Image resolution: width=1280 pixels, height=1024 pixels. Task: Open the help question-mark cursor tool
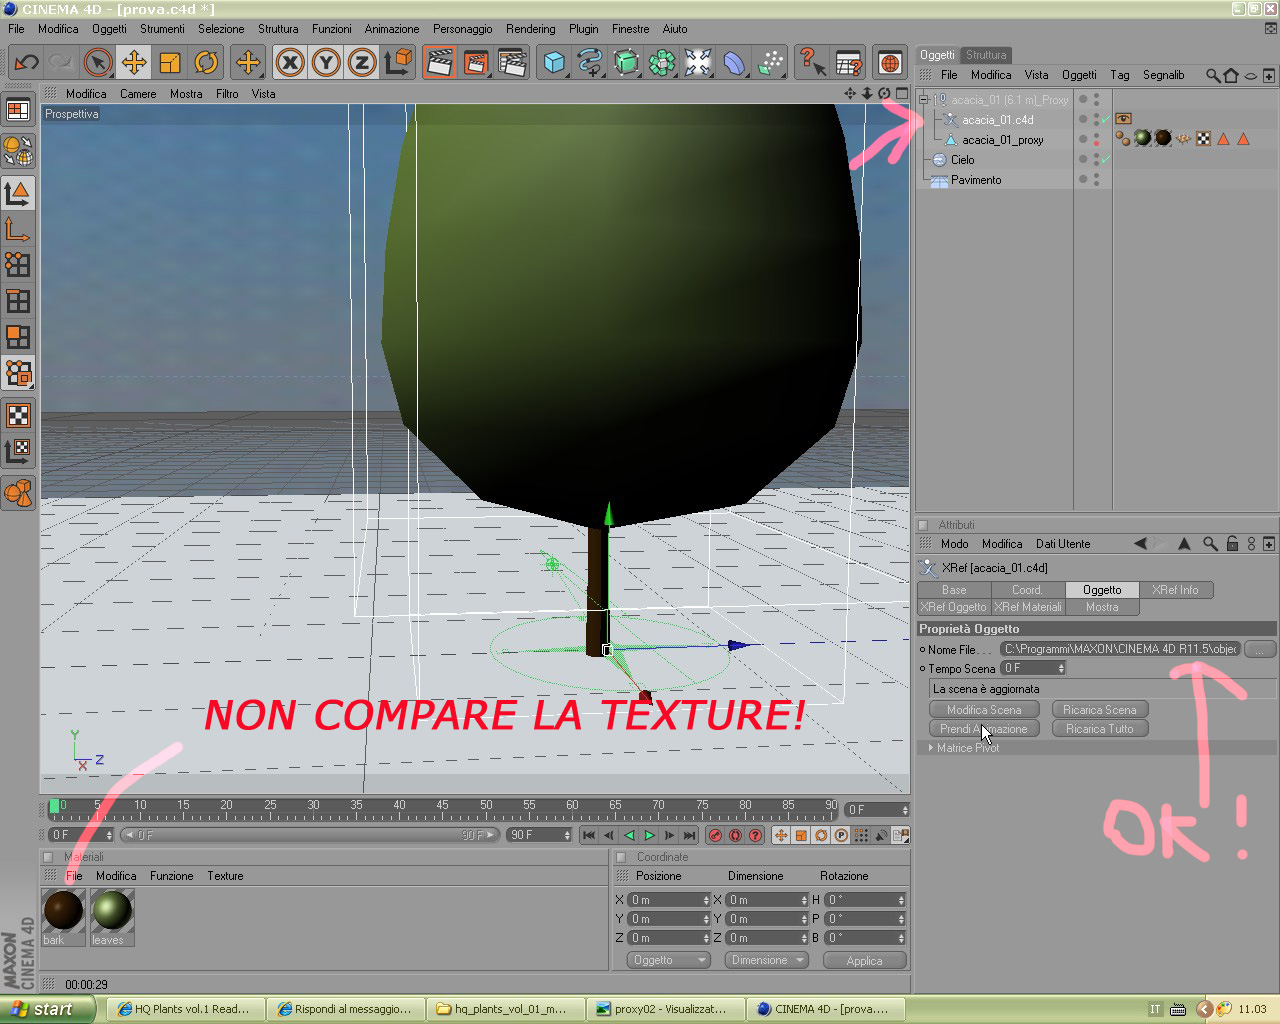tap(812, 63)
